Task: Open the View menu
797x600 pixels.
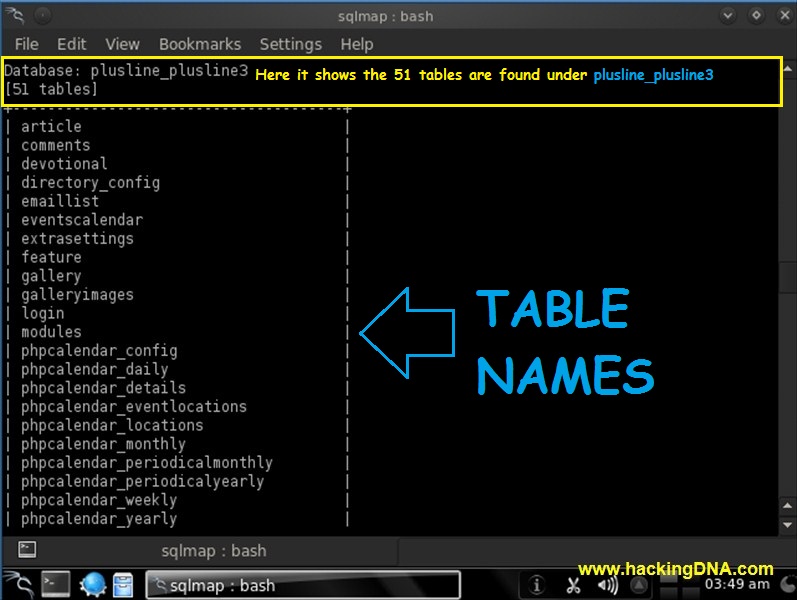Action: click(122, 44)
